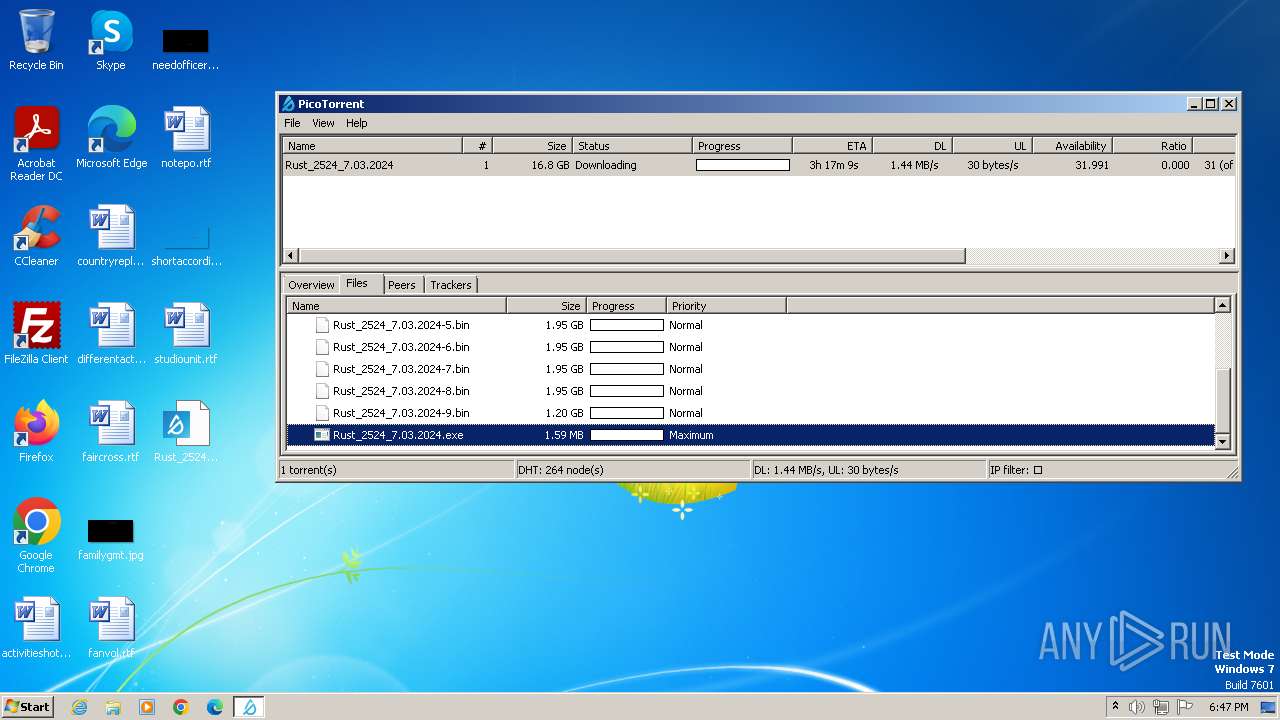This screenshot has height=720, width=1280.
Task: Open Edge from the taskbar
Action: 215,707
